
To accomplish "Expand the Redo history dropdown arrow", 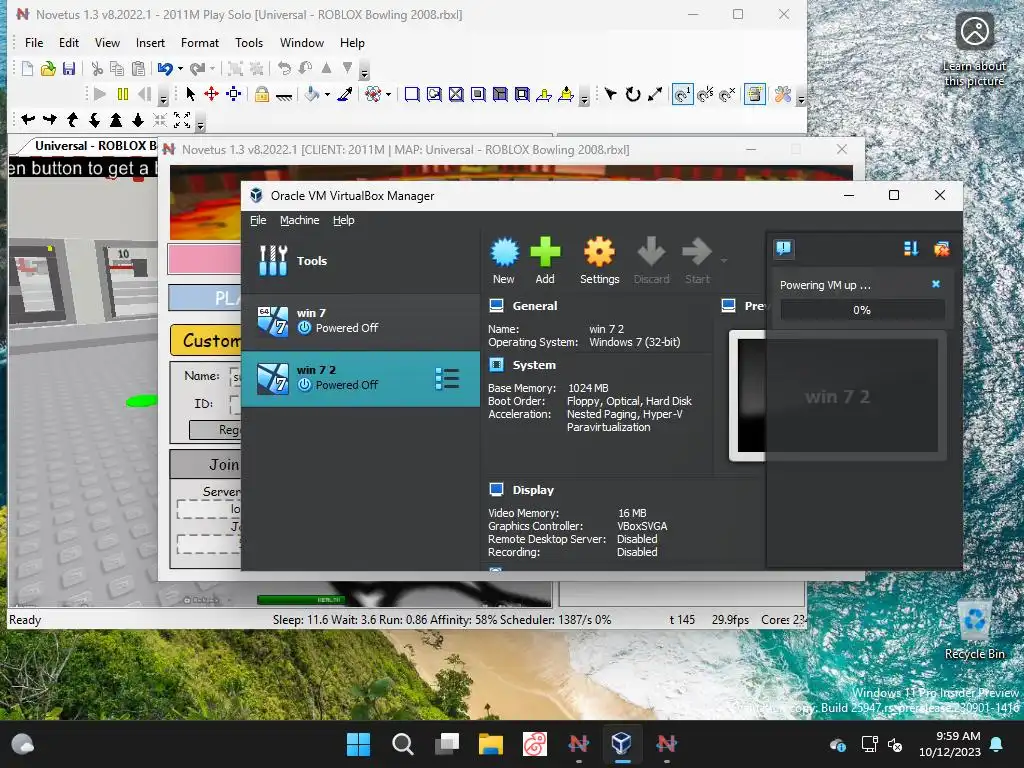I will click(x=212, y=69).
